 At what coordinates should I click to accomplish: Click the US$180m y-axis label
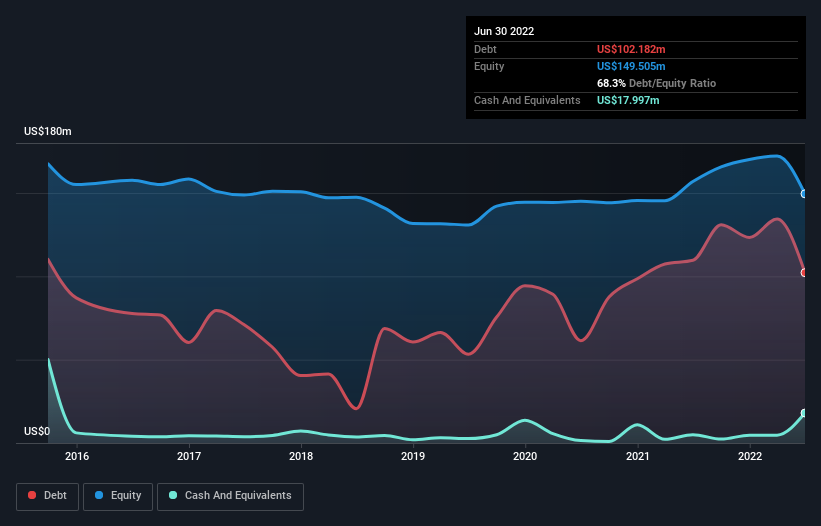(x=48, y=131)
